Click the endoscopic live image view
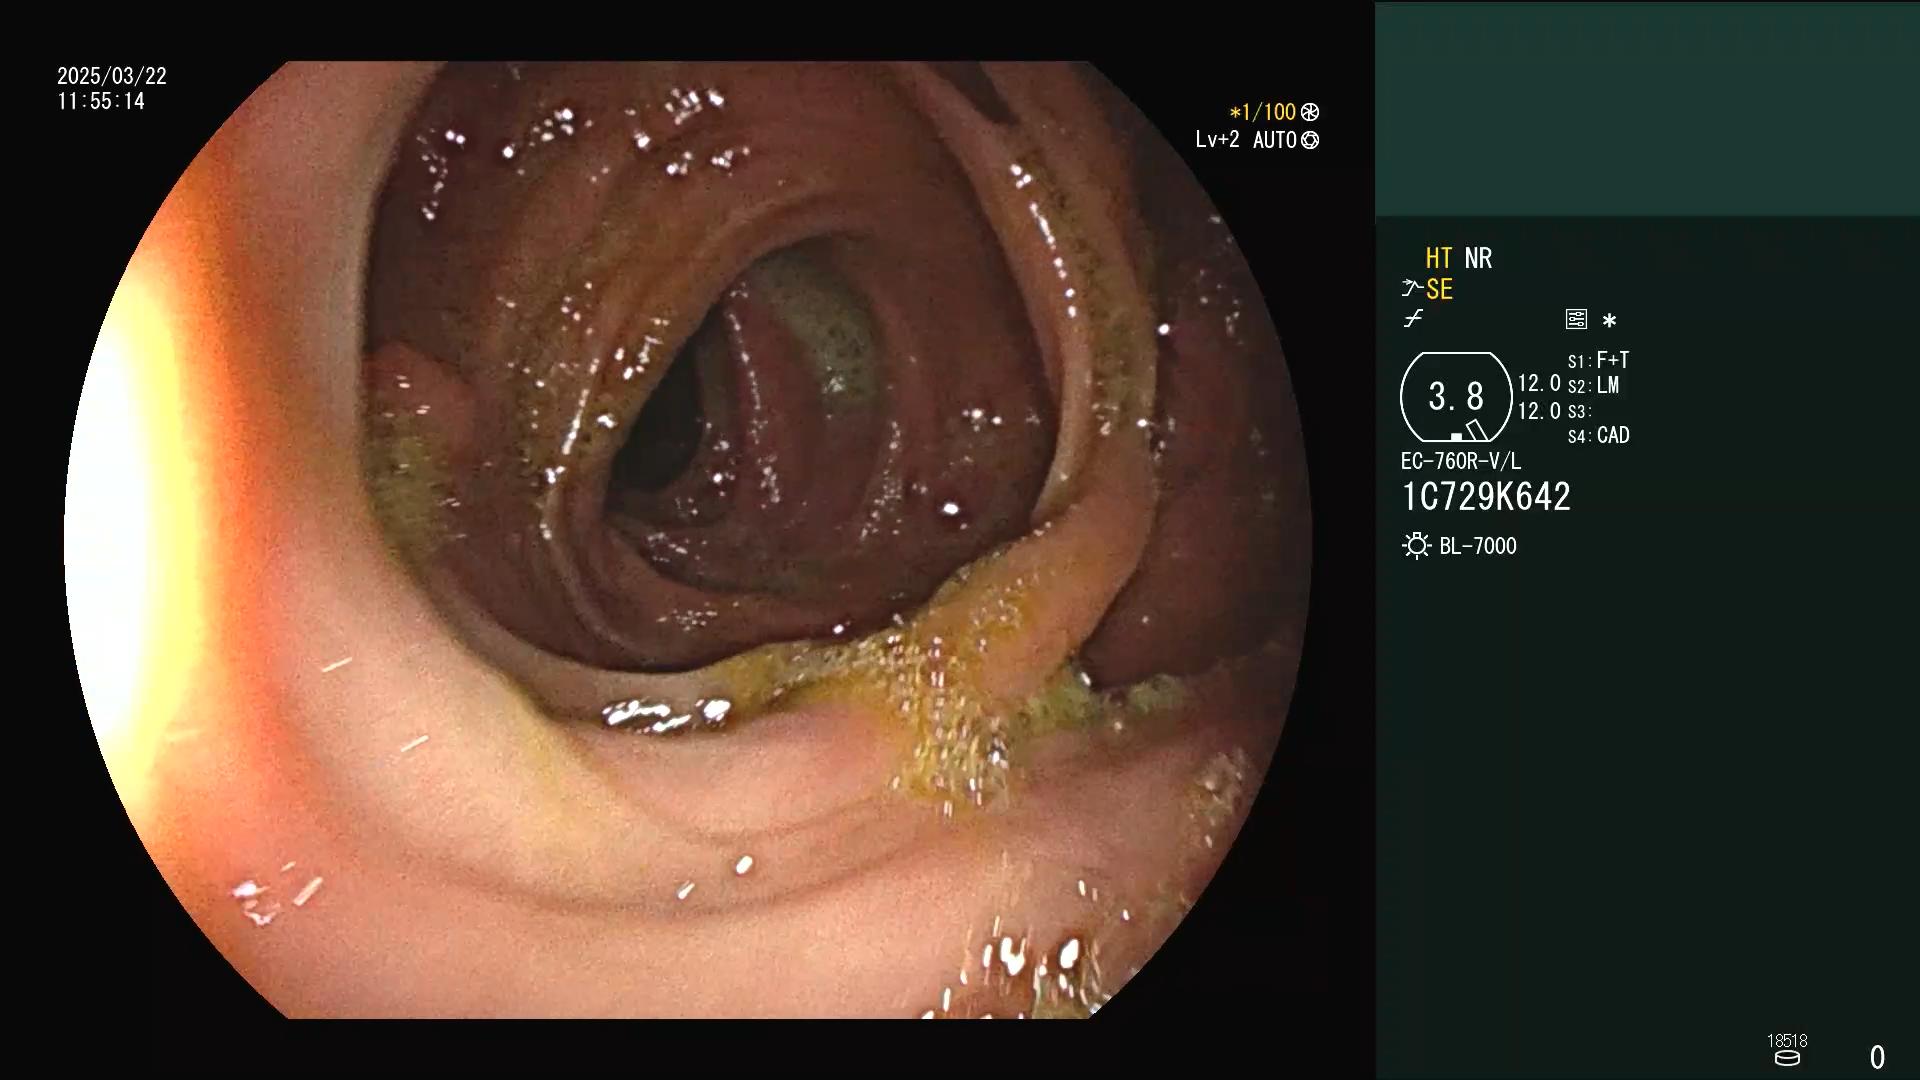 click(688, 540)
